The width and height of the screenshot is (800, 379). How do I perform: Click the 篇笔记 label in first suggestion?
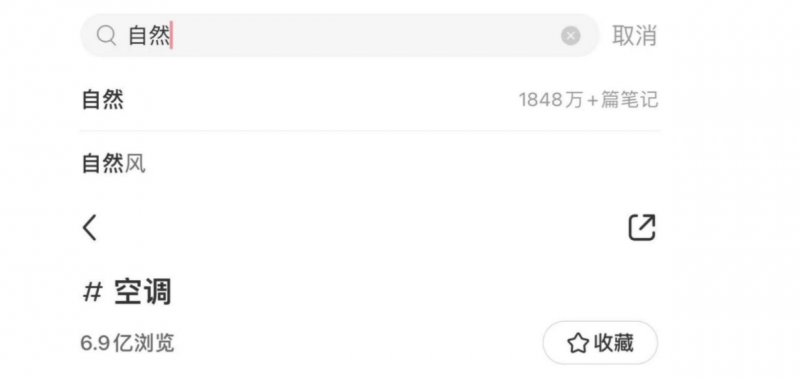point(629,100)
